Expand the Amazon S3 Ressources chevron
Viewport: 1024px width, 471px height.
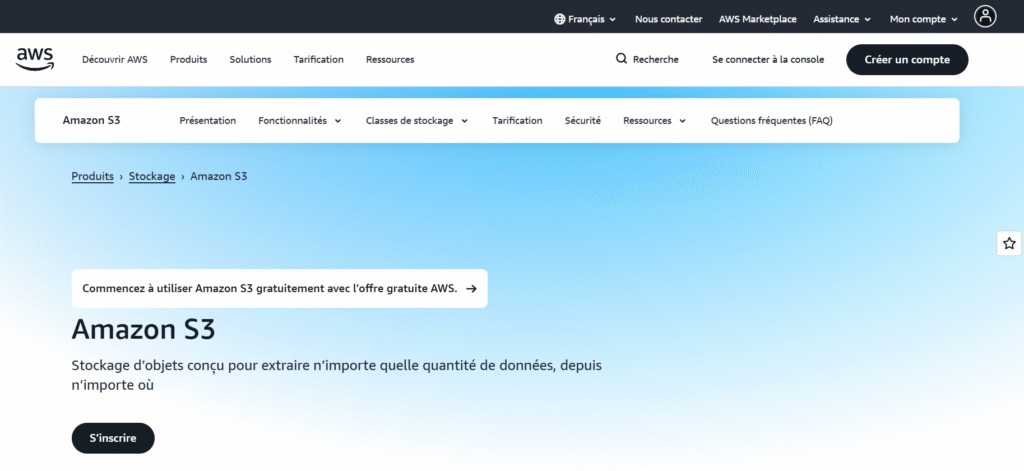click(682, 121)
